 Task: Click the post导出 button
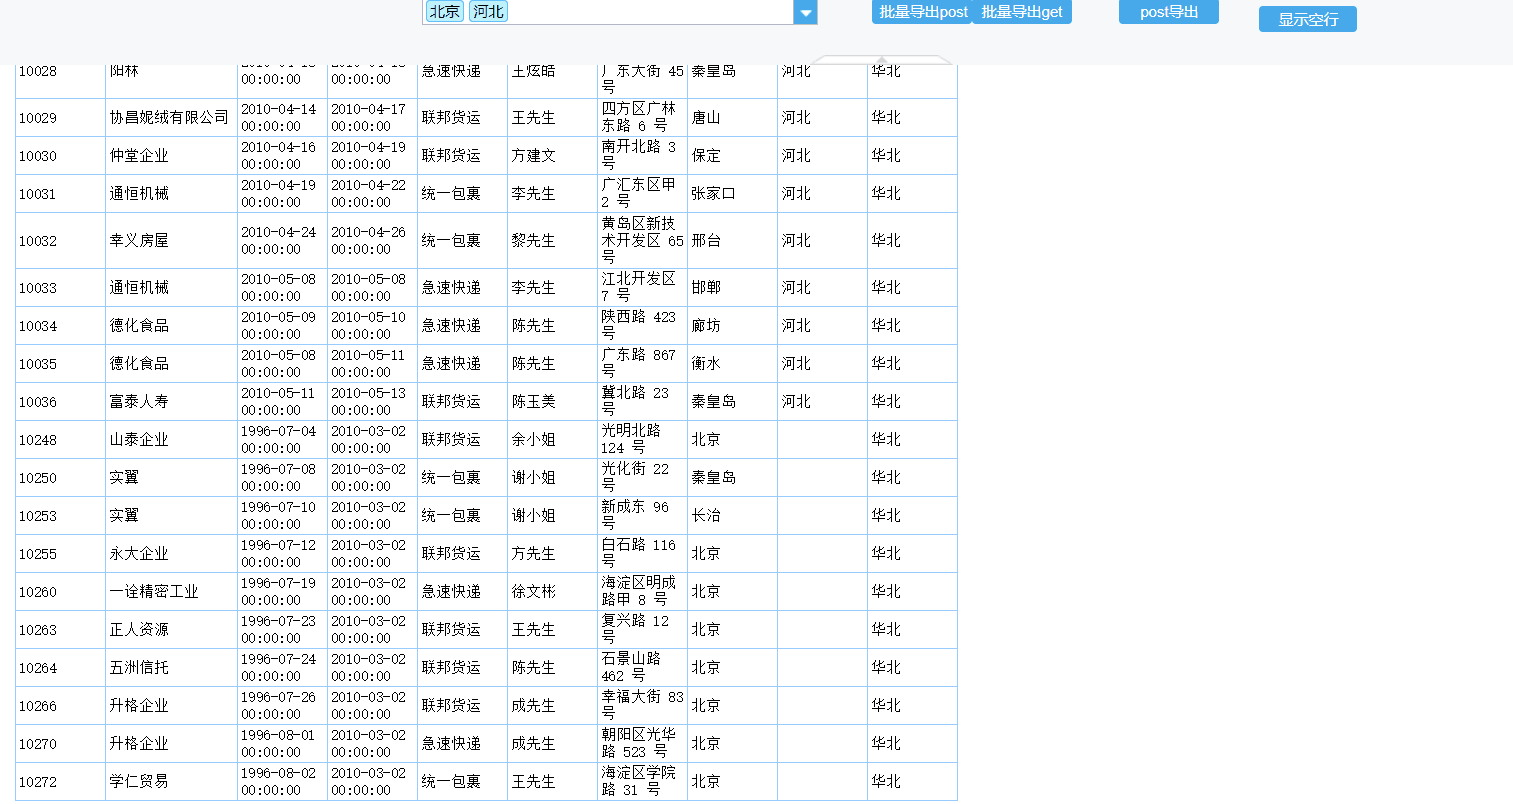(x=1169, y=12)
